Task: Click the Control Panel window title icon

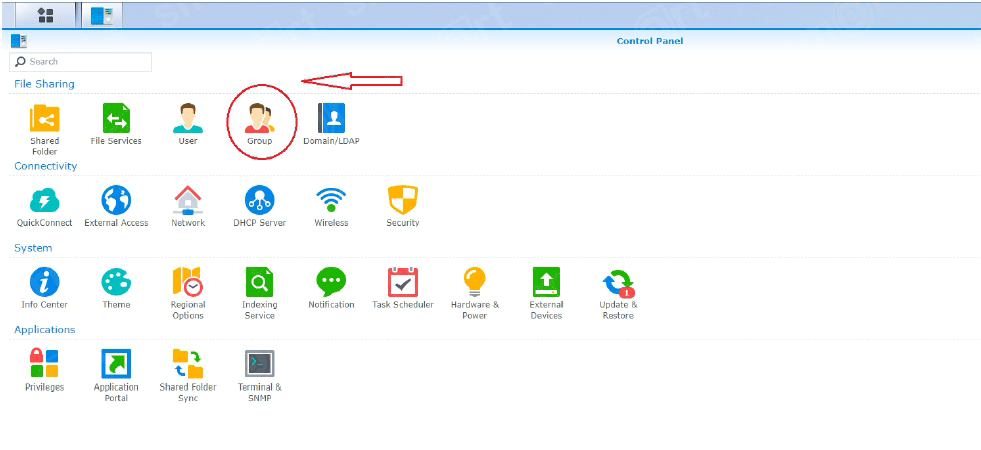Action: [19, 41]
